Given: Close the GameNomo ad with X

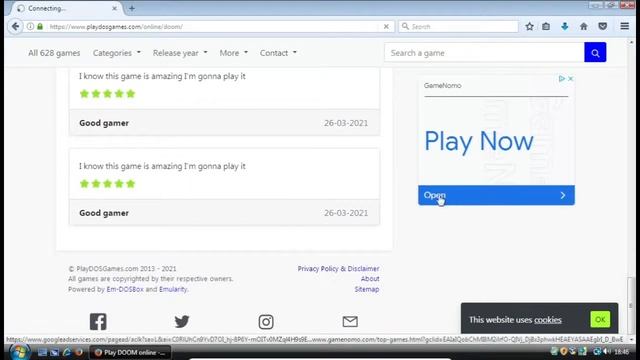Looking at the screenshot, I should tap(571, 78).
